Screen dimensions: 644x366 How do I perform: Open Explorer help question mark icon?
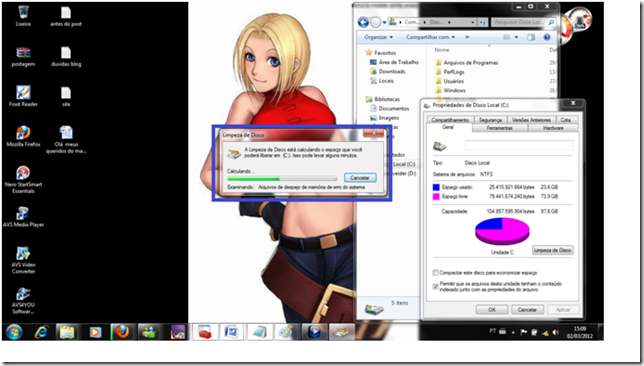(x=547, y=37)
